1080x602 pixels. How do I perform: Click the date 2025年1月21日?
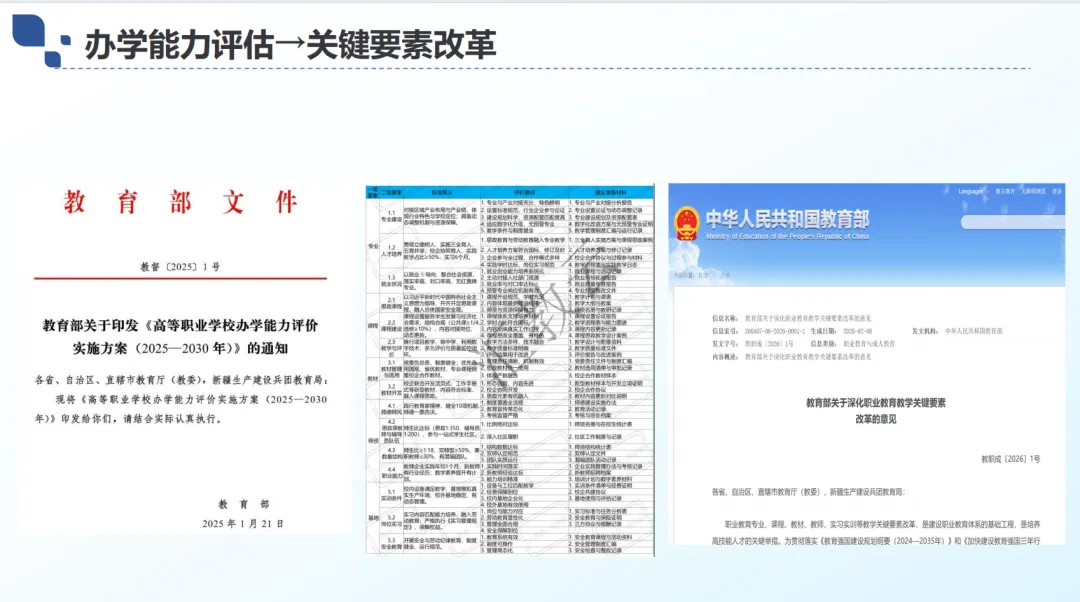coord(242,523)
